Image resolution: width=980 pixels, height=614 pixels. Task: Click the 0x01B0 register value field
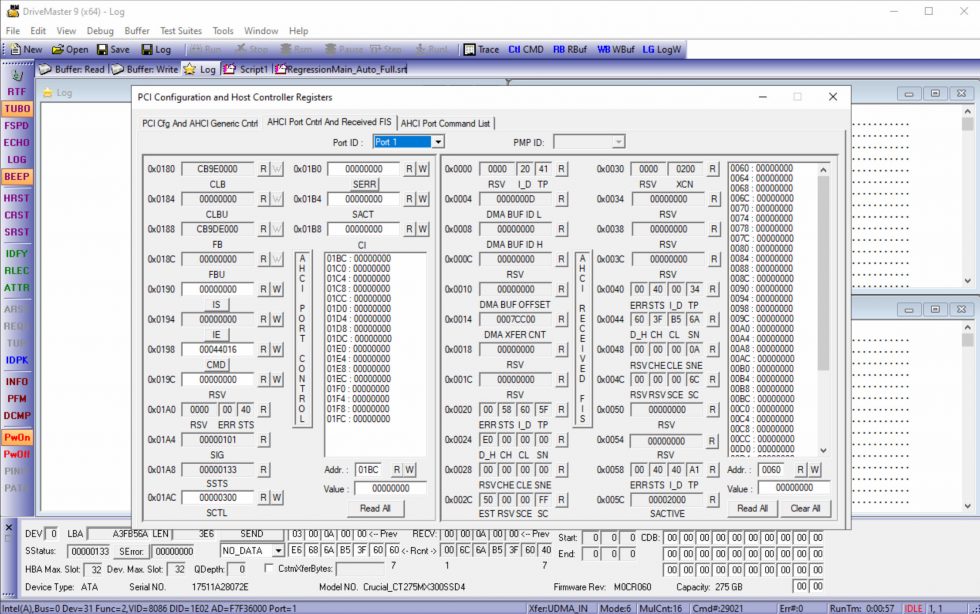pos(364,169)
